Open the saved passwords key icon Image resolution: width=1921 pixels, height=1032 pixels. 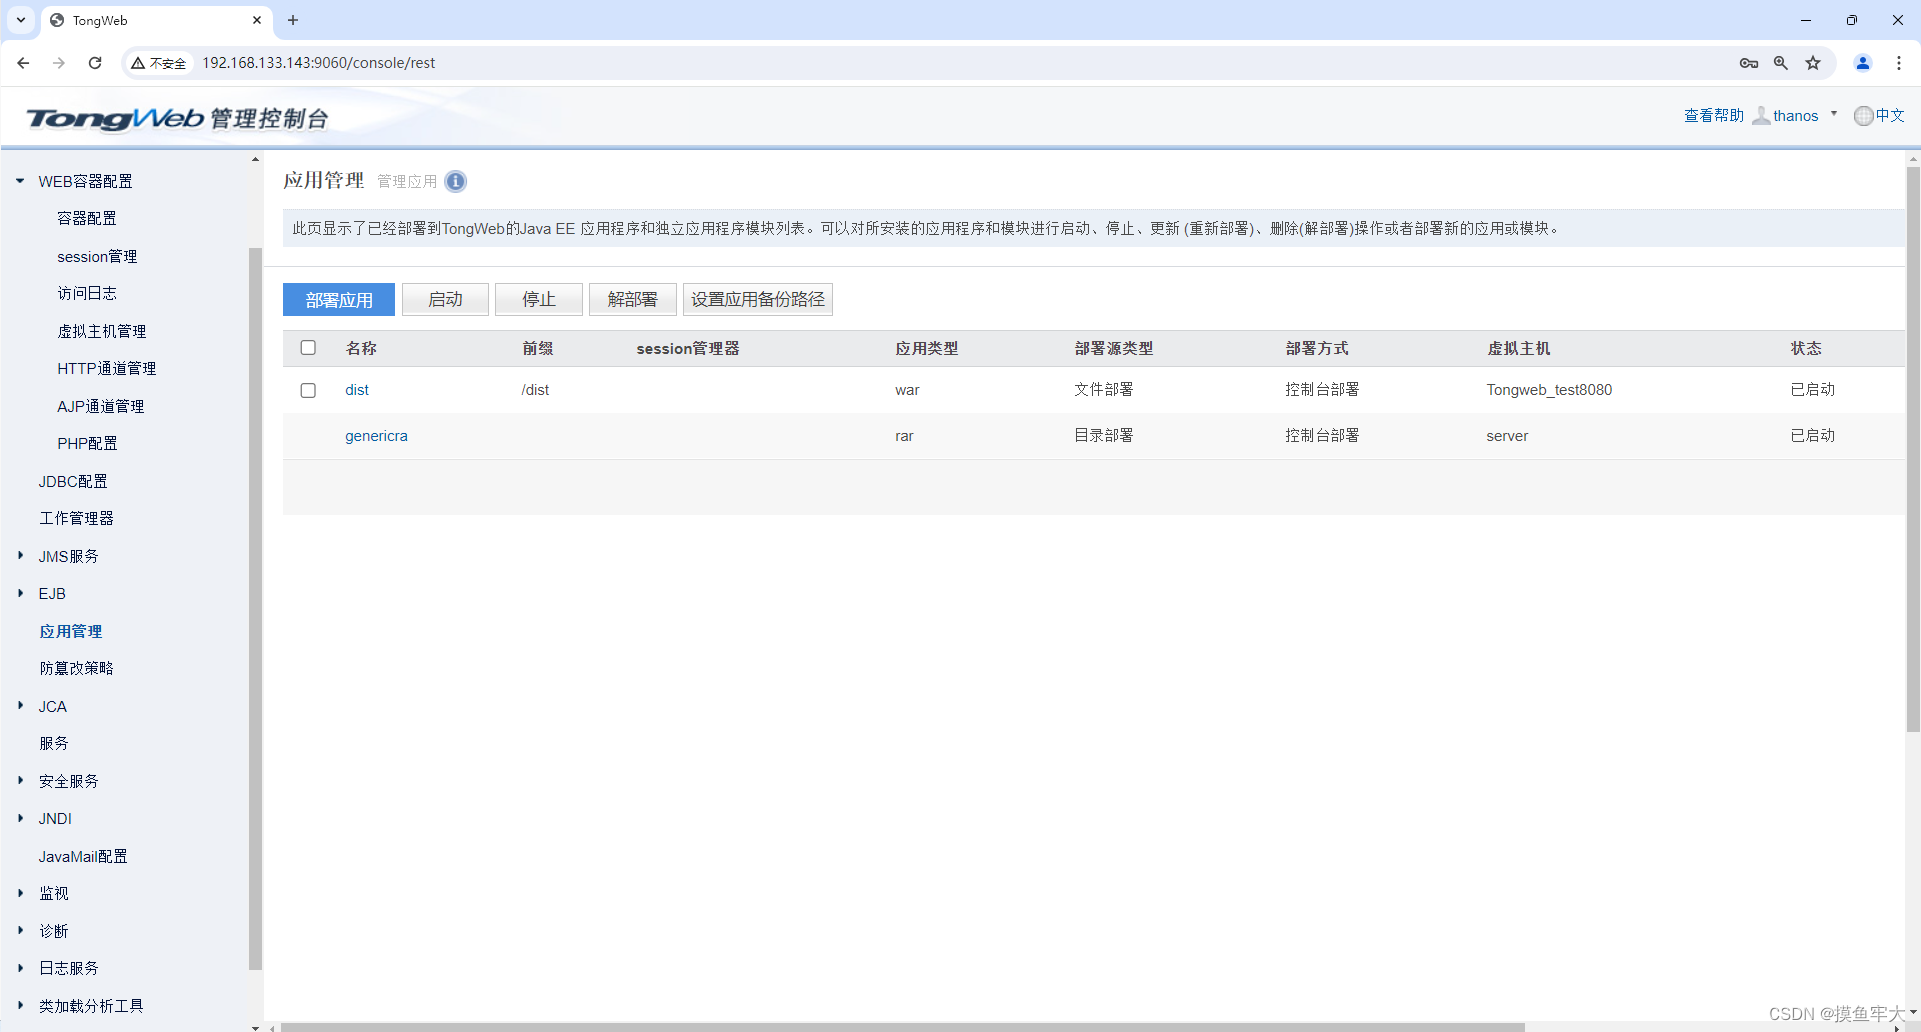click(x=1748, y=63)
